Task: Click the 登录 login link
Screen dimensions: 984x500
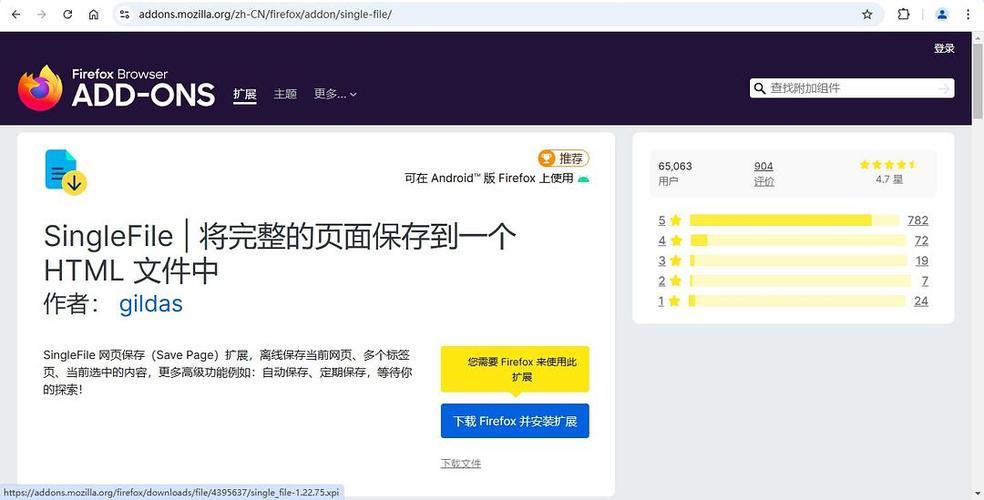Action: [x=944, y=48]
